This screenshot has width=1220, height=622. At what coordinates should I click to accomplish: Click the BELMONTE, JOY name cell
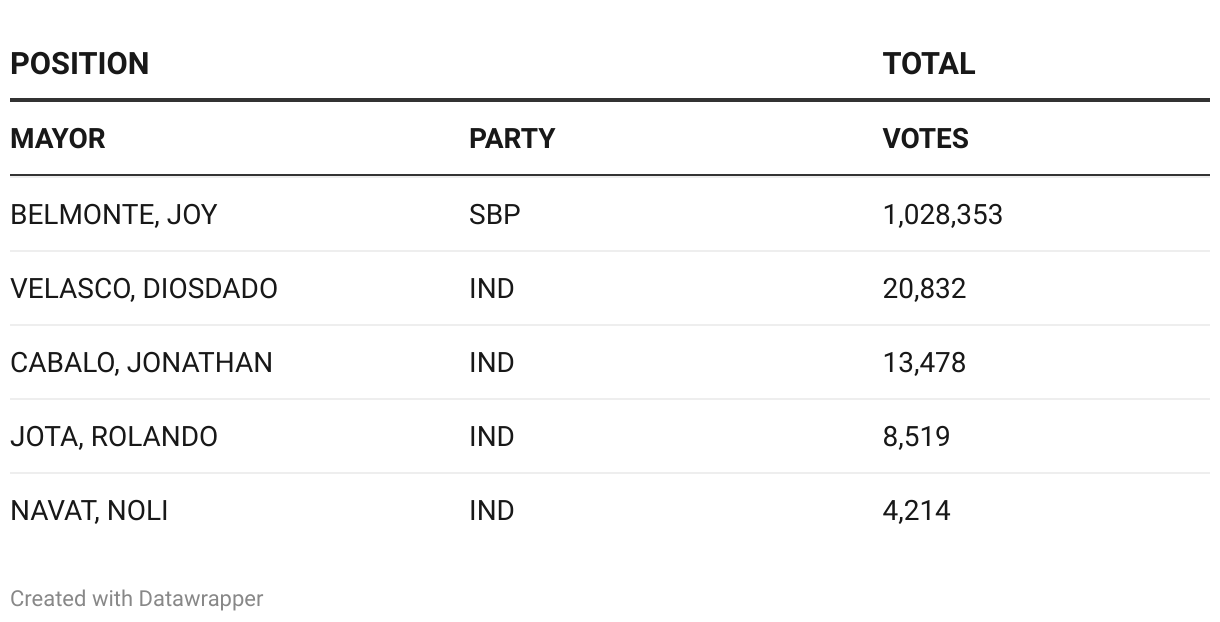pos(114,215)
